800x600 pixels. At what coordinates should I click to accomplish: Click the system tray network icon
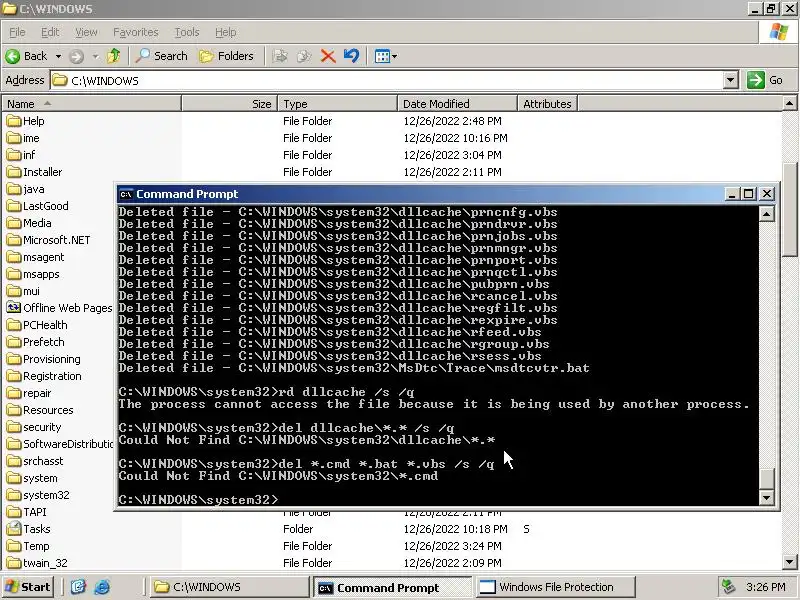coord(729,587)
